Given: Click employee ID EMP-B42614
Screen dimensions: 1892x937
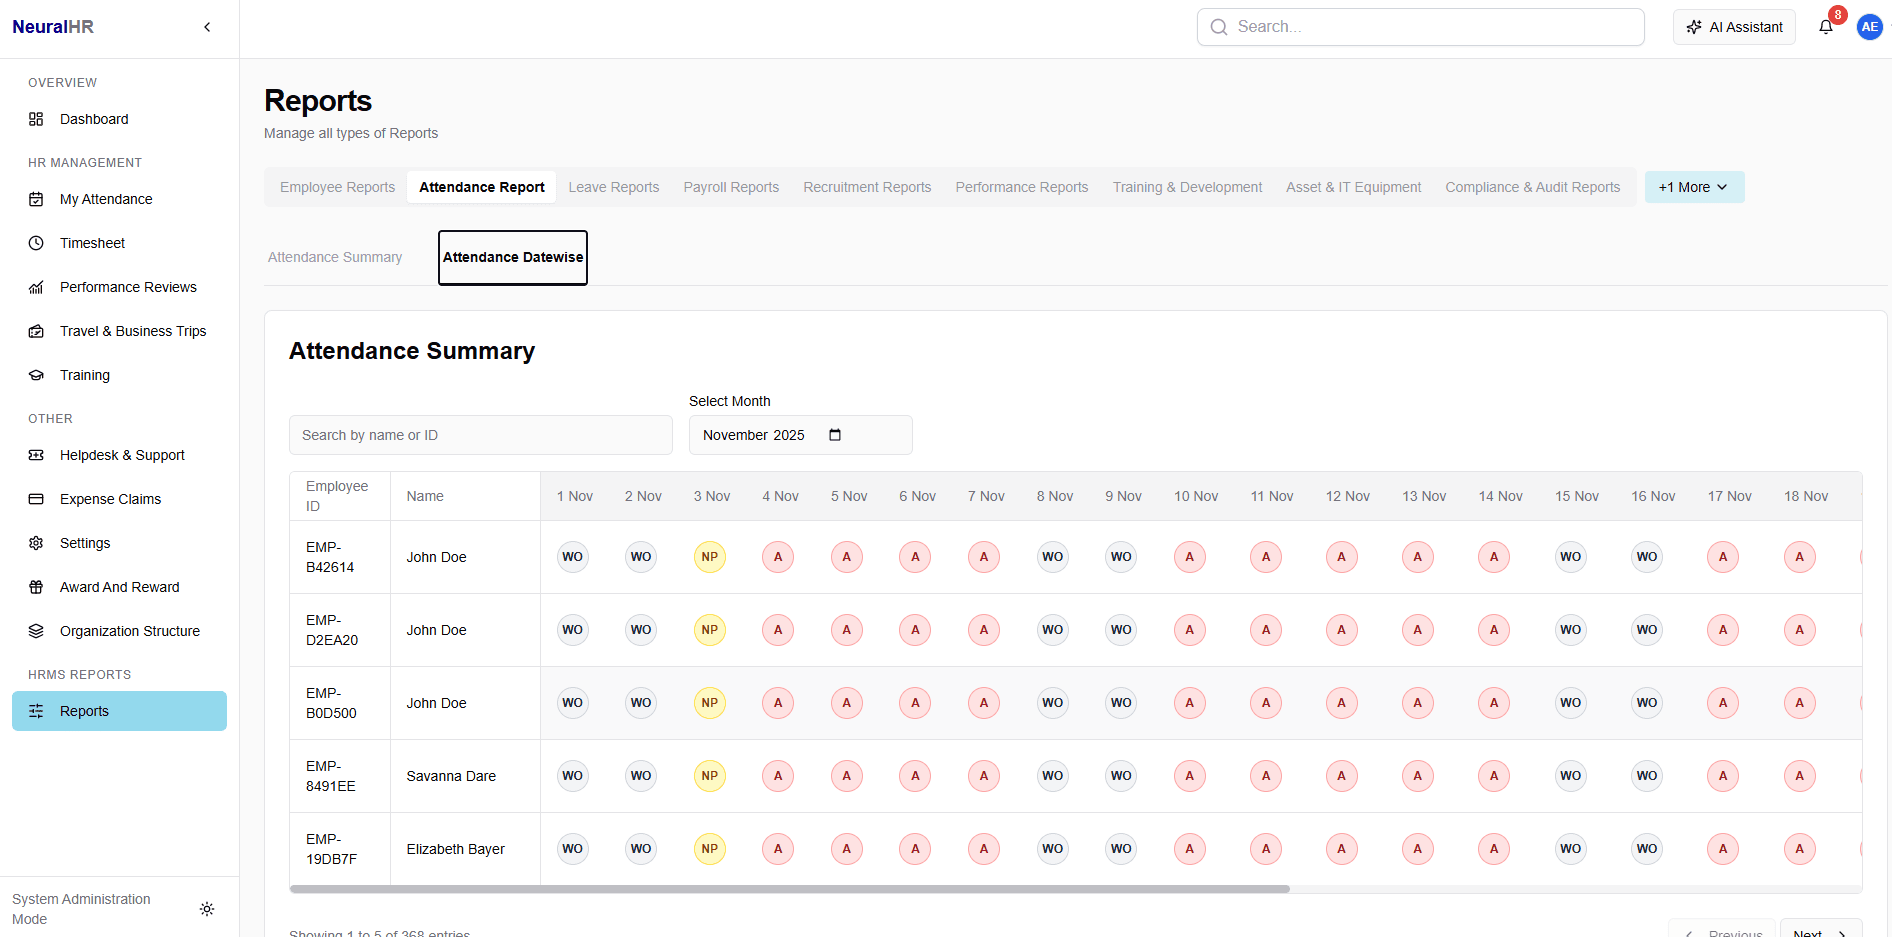Looking at the screenshot, I should (x=330, y=557).
